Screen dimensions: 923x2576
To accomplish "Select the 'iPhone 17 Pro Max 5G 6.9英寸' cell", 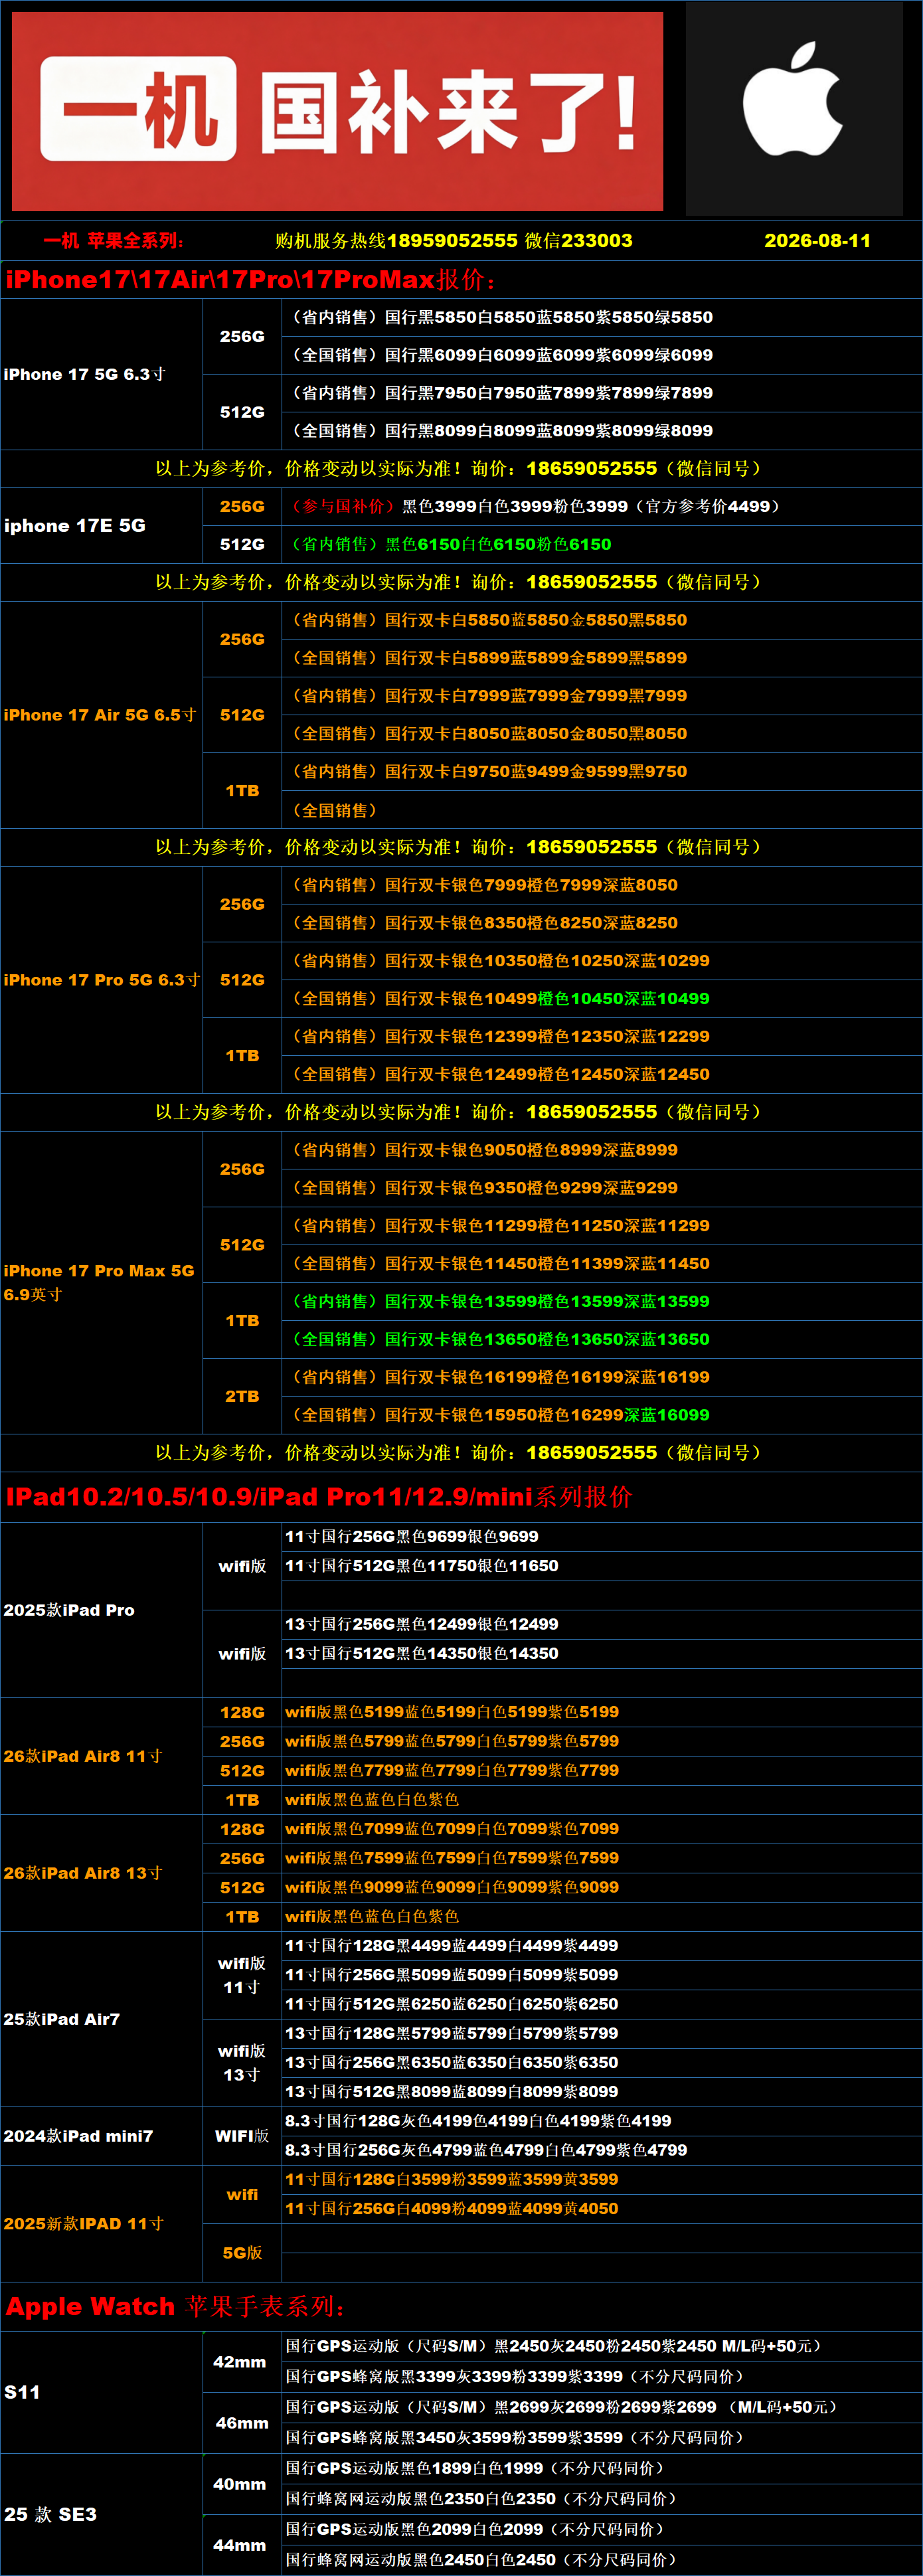I will (102, 1283).
